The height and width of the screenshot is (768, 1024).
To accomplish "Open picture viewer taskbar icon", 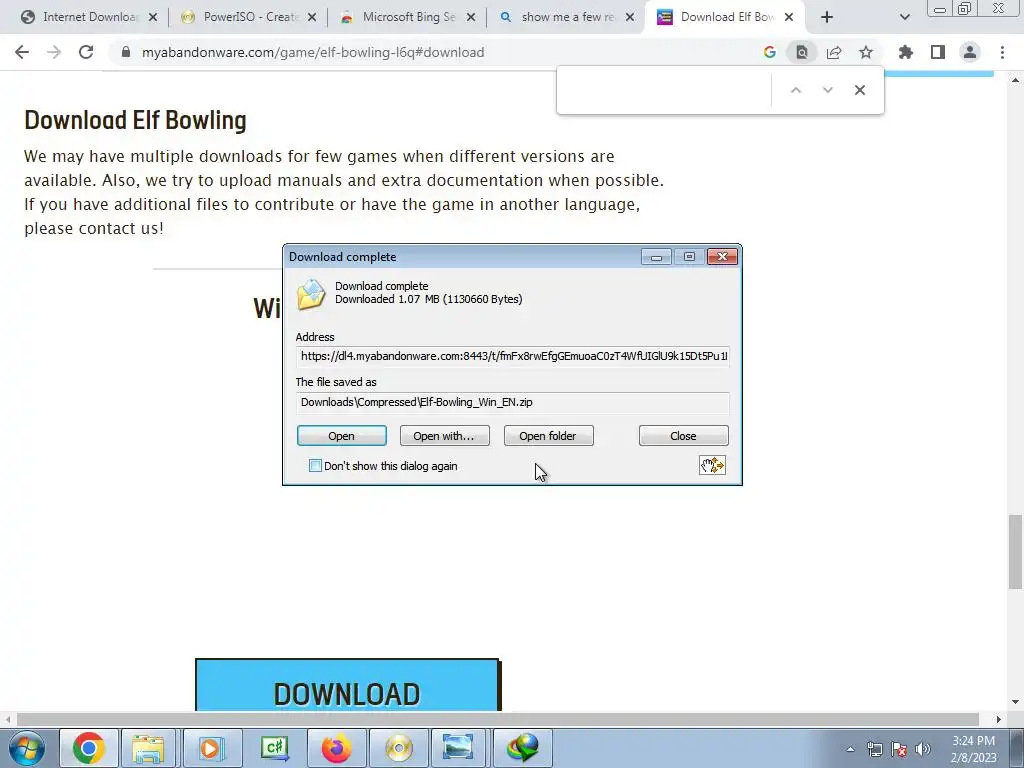I will (x=458, y=748).
